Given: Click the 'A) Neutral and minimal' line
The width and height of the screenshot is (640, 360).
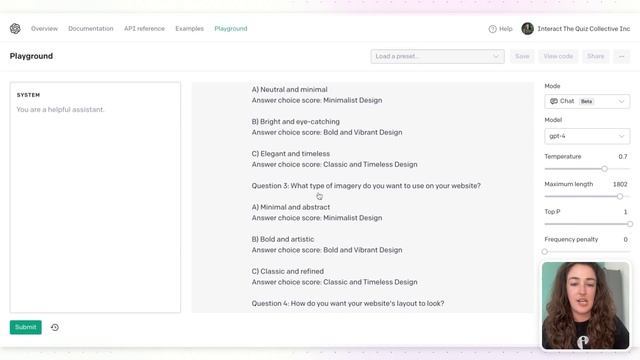Looking at the screenshot, I should pos(289,89).
